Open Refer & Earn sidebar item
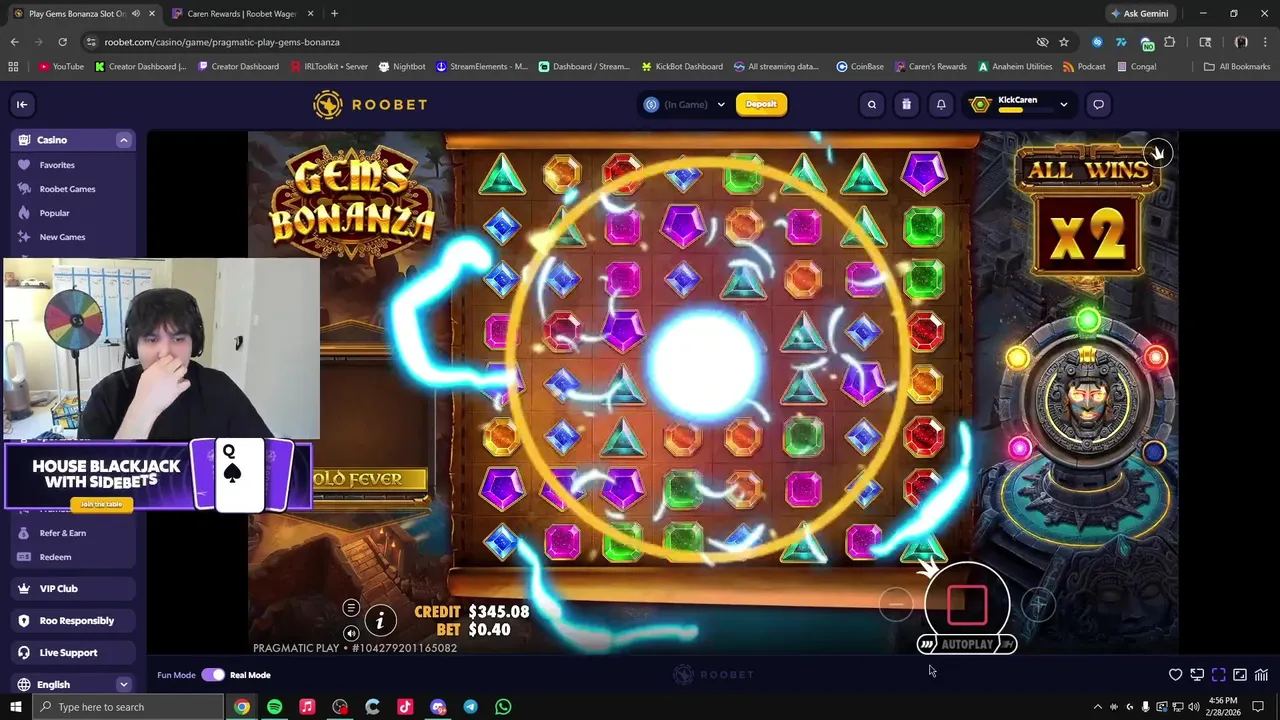This screenshot has width=1280, height=720. pyautogui.click(x=62, y=533)
